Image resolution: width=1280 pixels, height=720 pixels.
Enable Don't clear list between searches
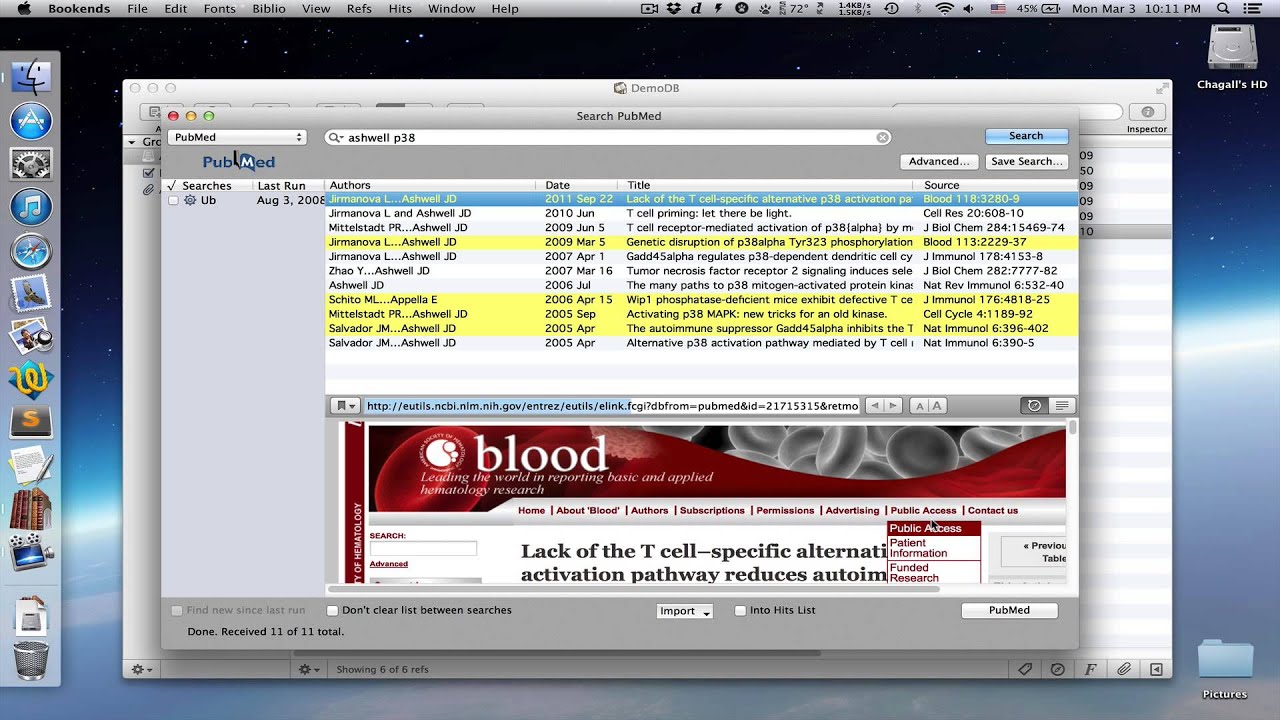[333, 610]
